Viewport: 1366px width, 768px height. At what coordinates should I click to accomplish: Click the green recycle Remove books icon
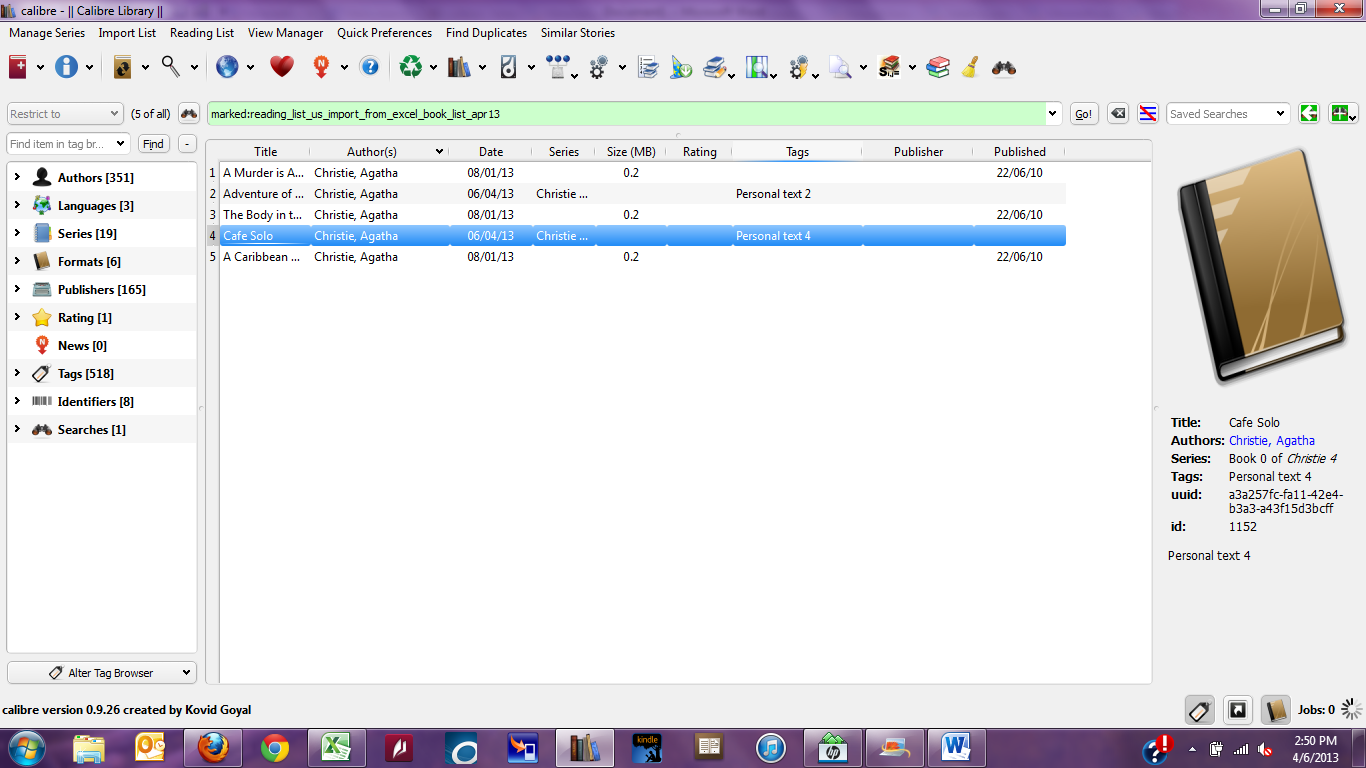point(411,67)
